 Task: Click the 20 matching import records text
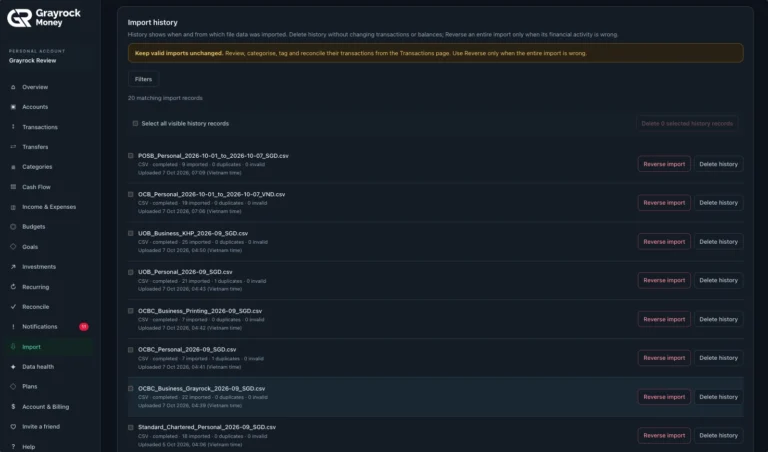(165, 98)
